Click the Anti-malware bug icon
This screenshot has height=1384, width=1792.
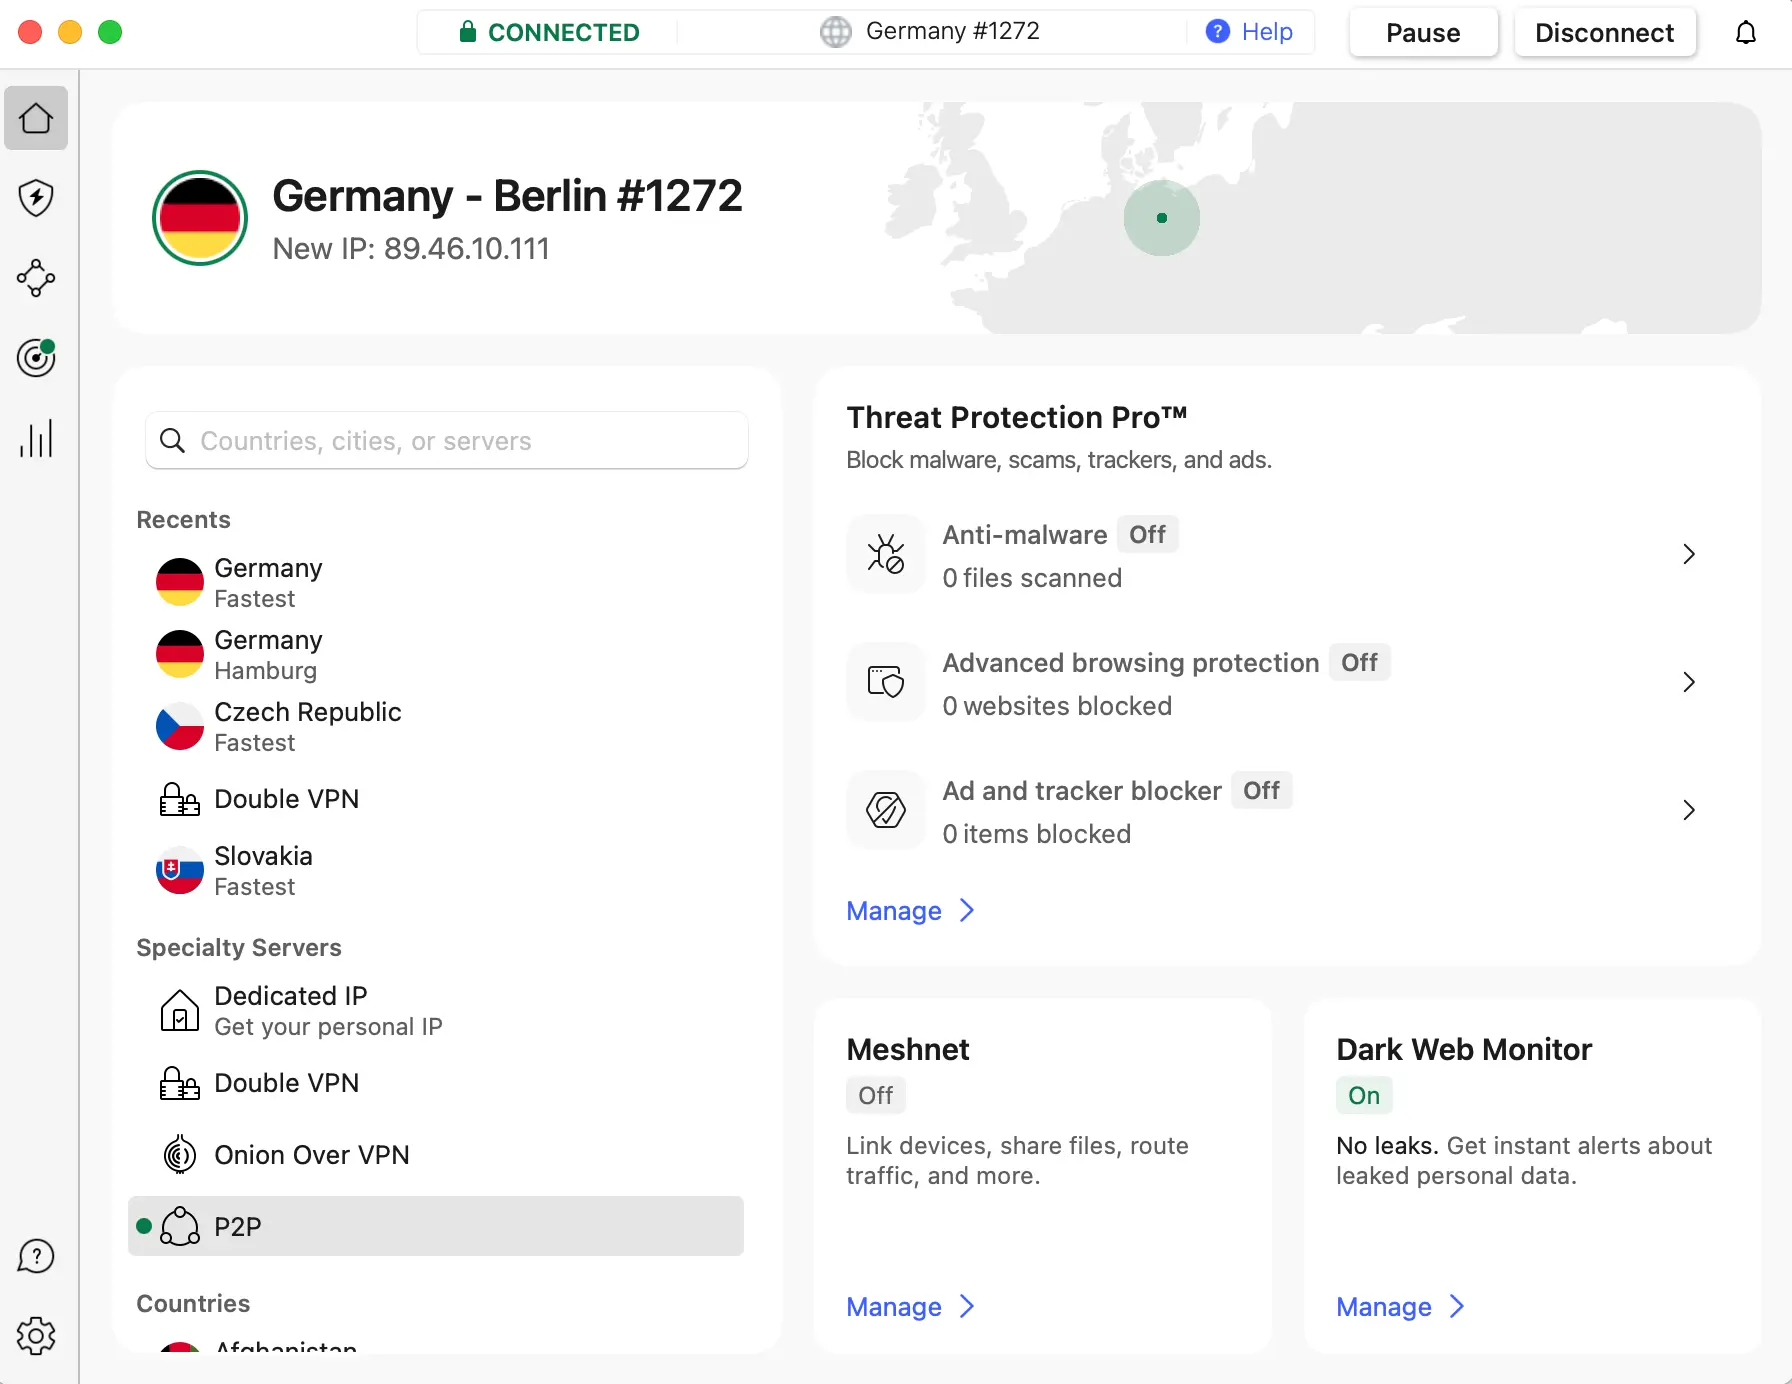(x=885, y=554)
